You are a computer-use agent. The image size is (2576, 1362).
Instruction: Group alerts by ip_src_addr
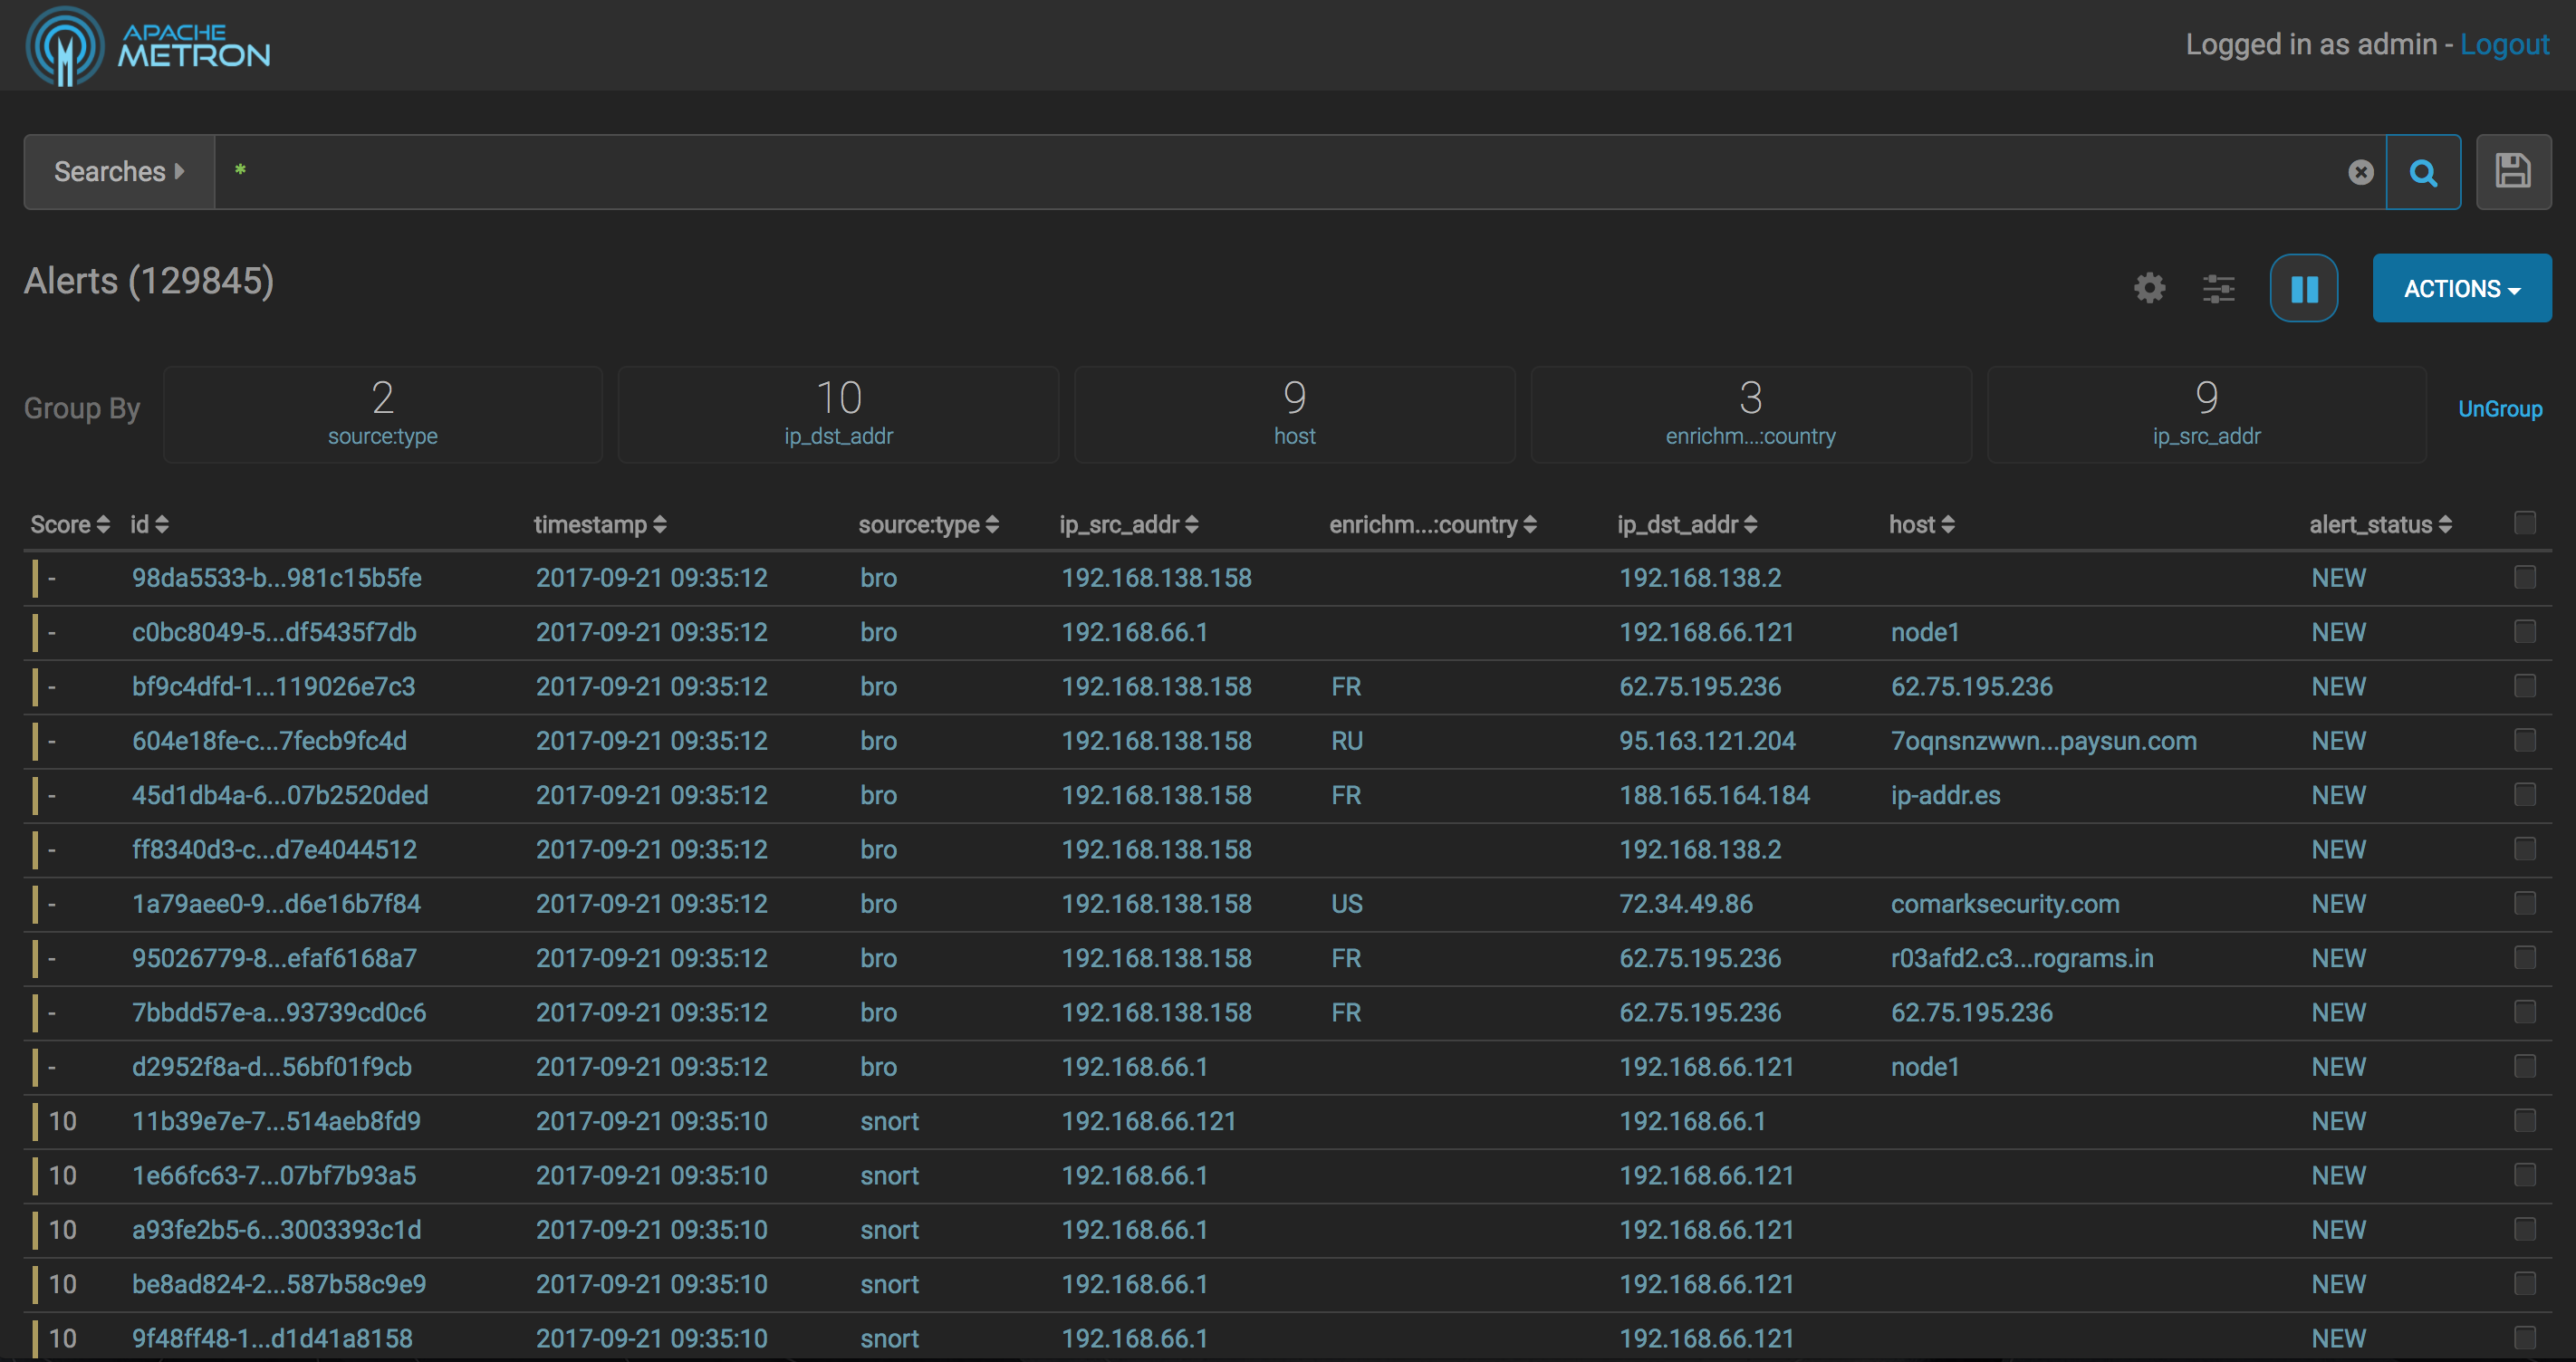point(2206,414)
